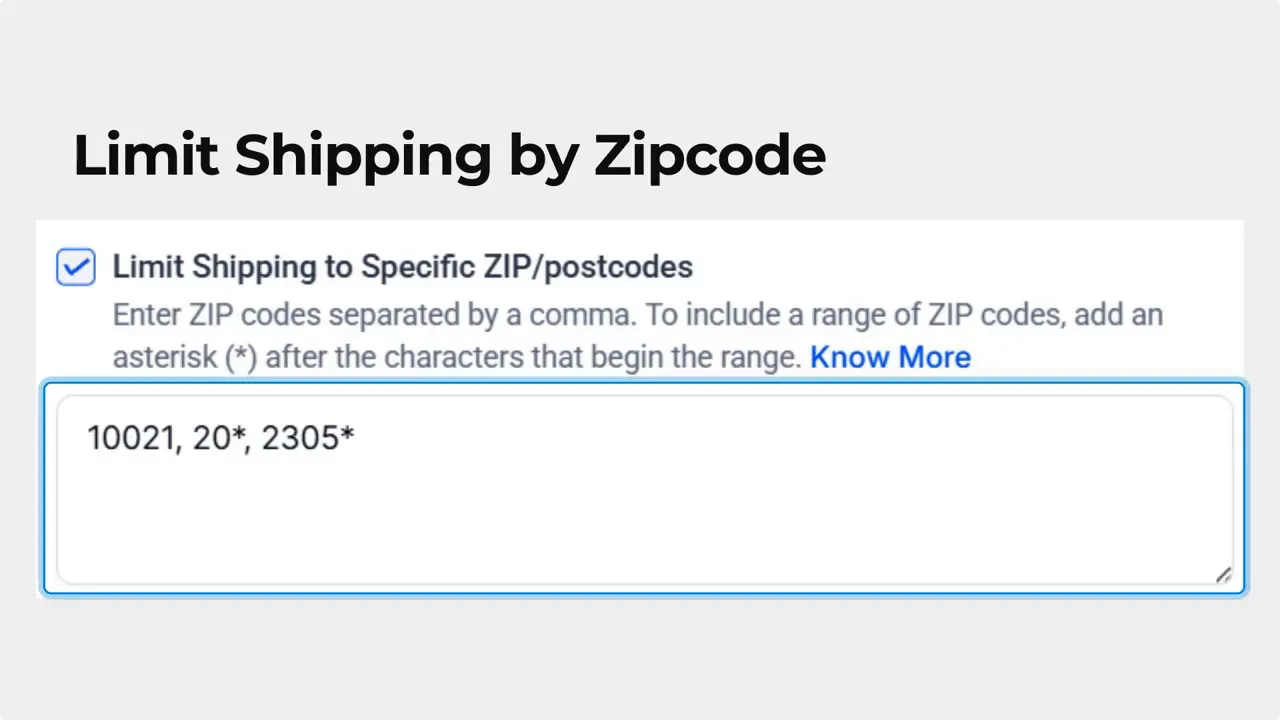Select the zip code 10021

pyautogui.click(x=130, y=437)
